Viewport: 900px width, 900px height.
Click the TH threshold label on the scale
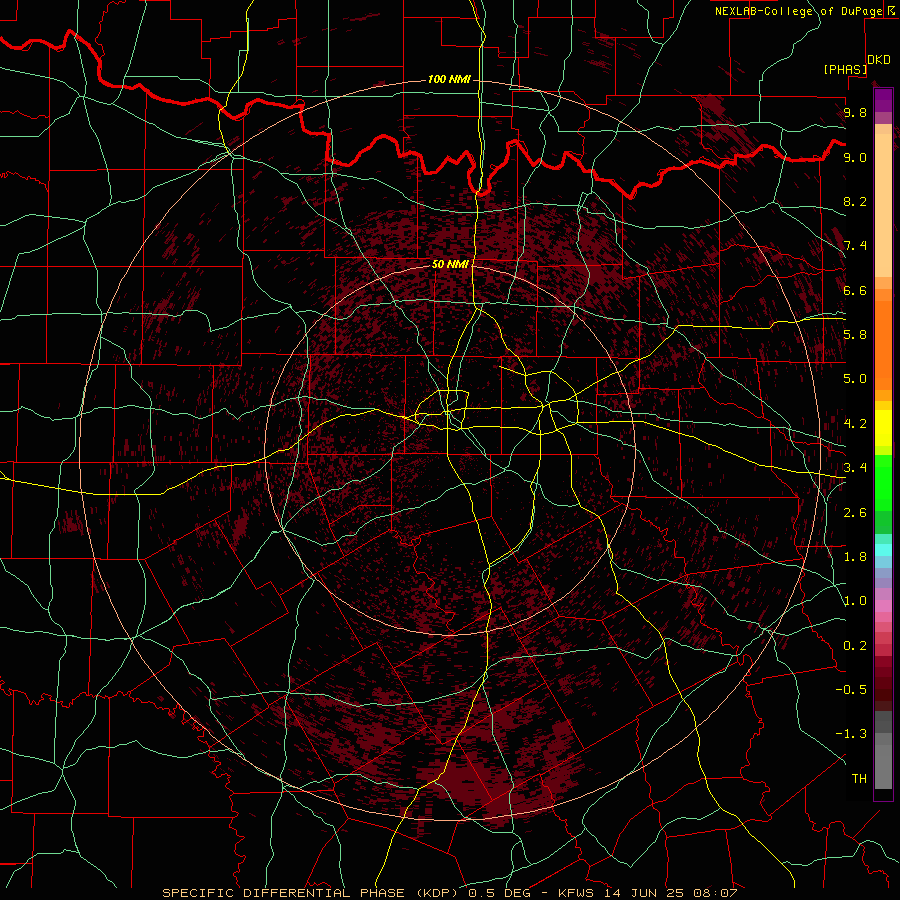859,779
